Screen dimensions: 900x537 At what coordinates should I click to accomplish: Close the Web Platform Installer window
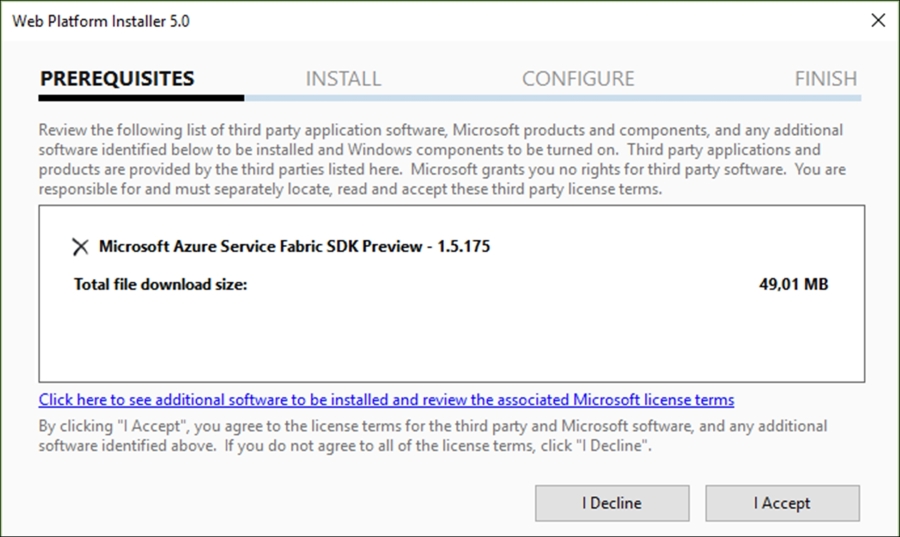[x=878, y=21]
